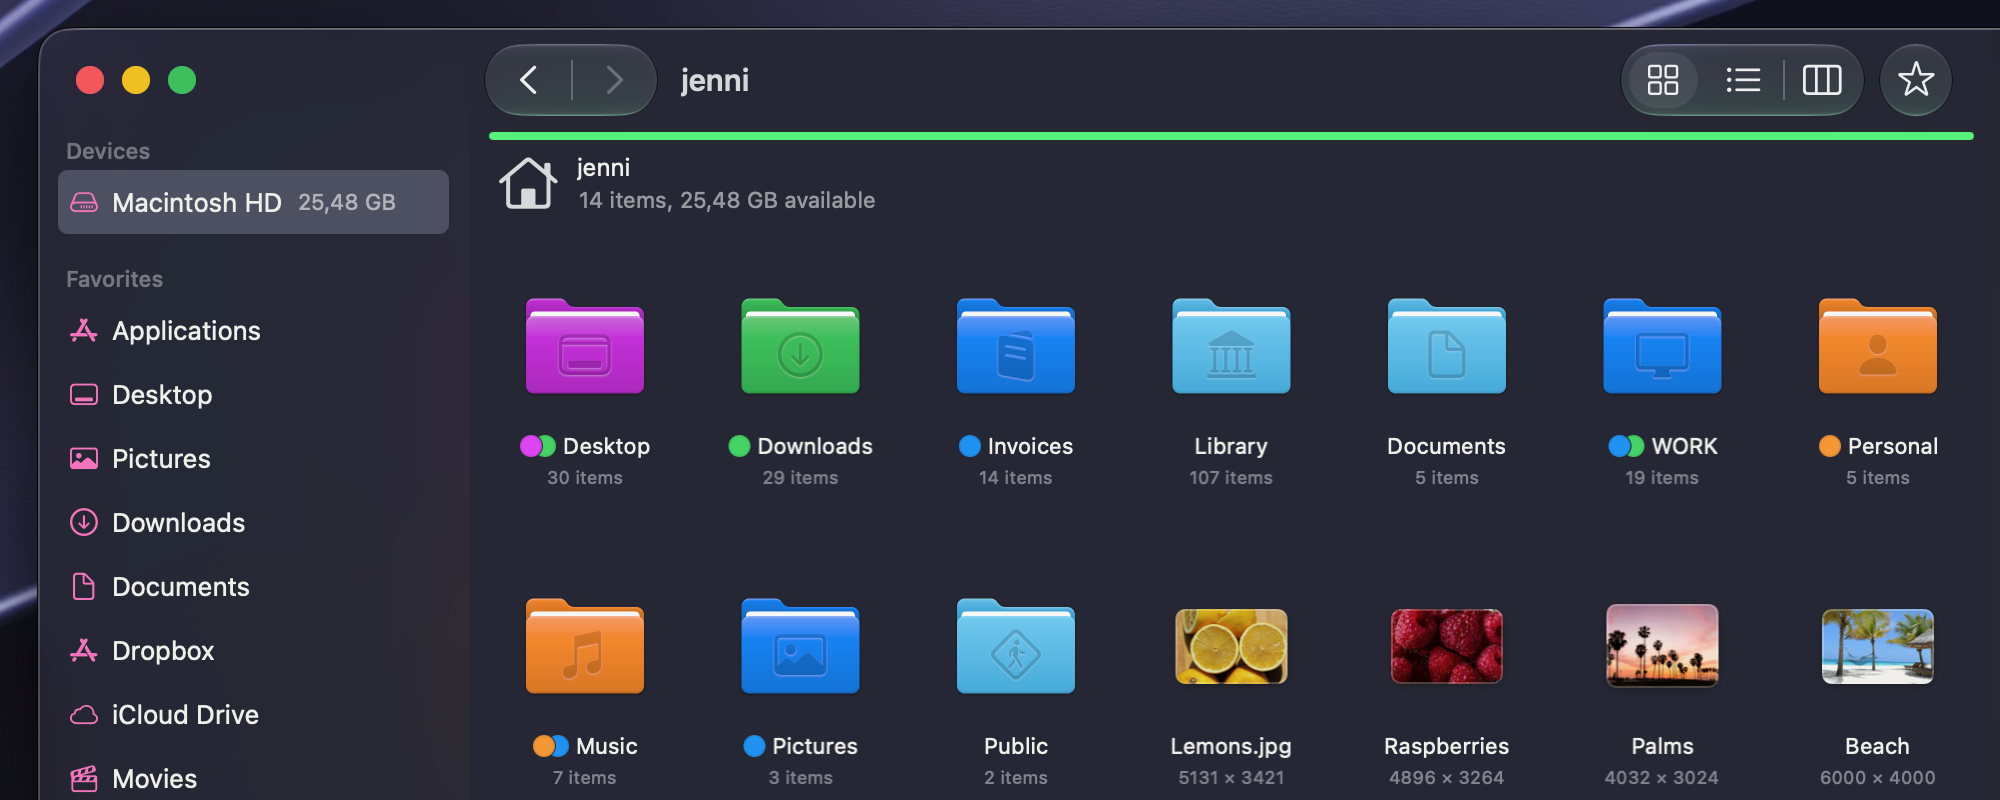Click the green tag beside Downloads label
The width and height of the screenshot is (2000, 800).
[739, 446]
